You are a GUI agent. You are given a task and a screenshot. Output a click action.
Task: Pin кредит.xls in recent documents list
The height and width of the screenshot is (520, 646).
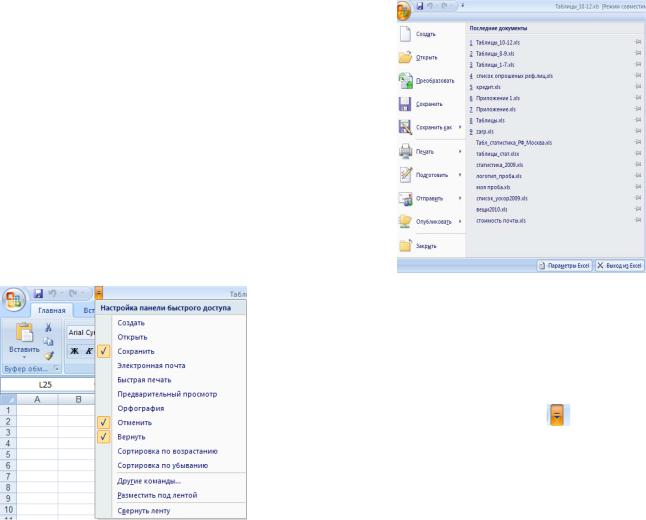(x=638, y=87)
